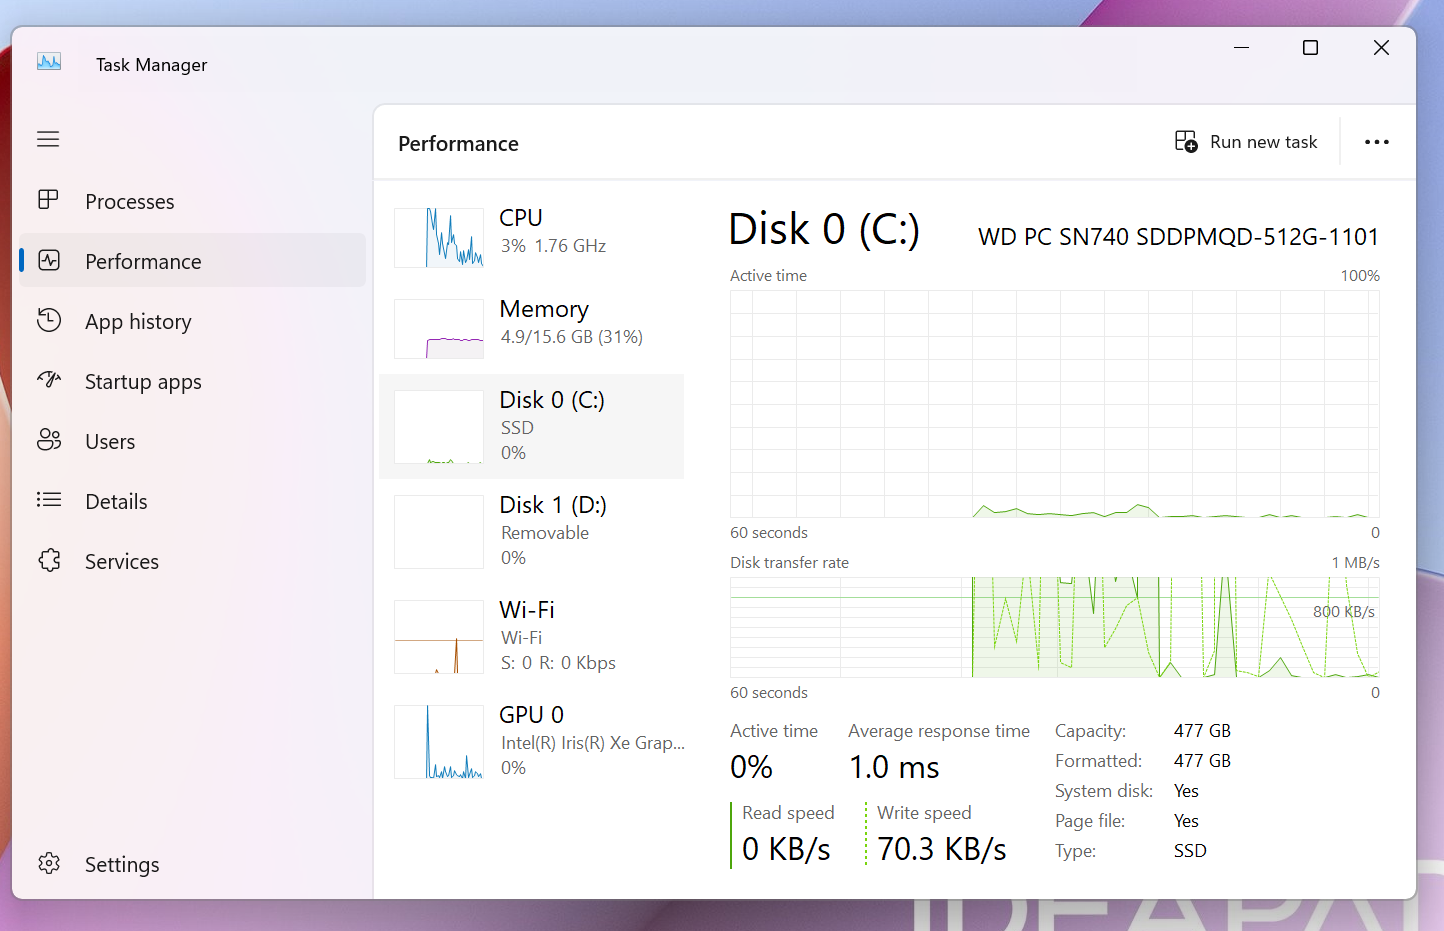Click the Services puzzle-gear icon

click(49, 560)
